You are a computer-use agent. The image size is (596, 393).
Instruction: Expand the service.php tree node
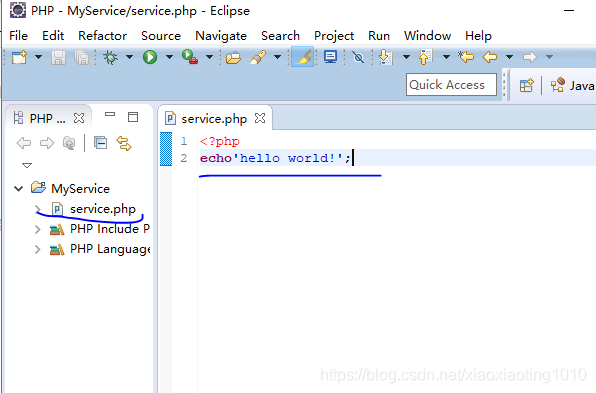[38, 209]
